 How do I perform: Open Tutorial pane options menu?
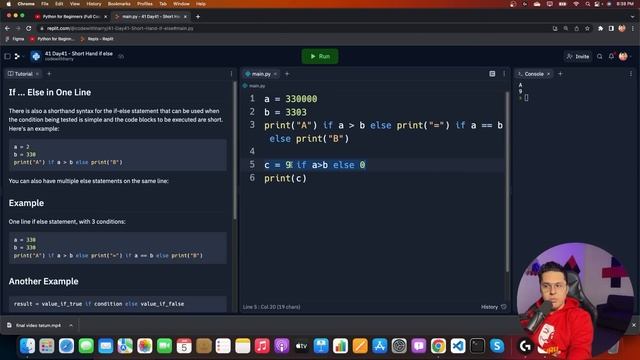231,74
